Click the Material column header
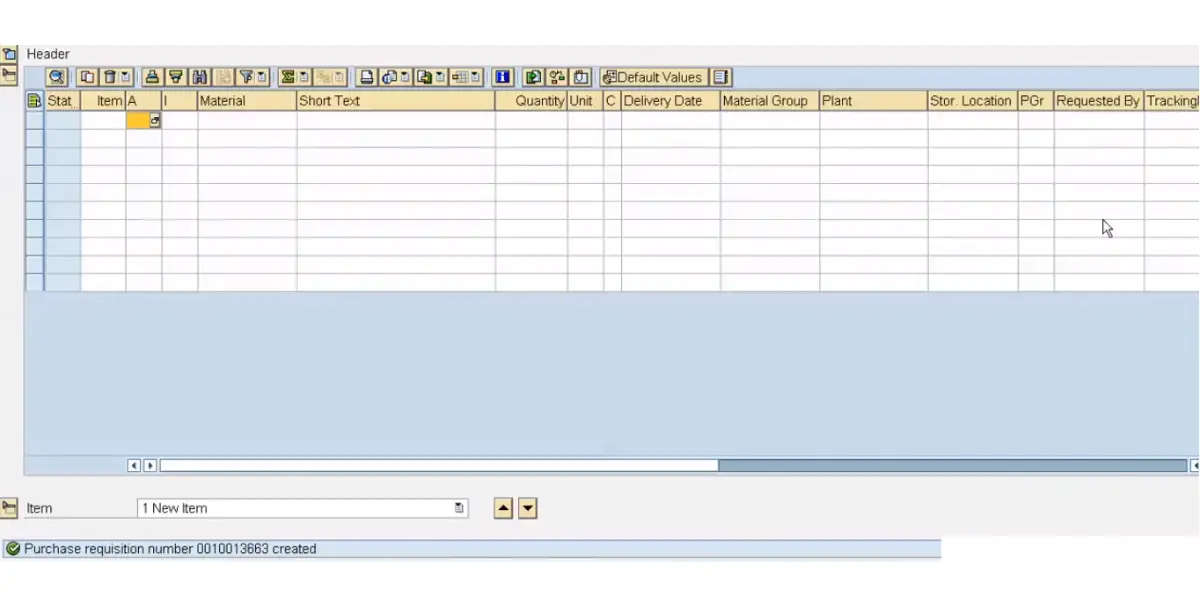This screenshot has width=1200, height=600. tap(247, 101)
